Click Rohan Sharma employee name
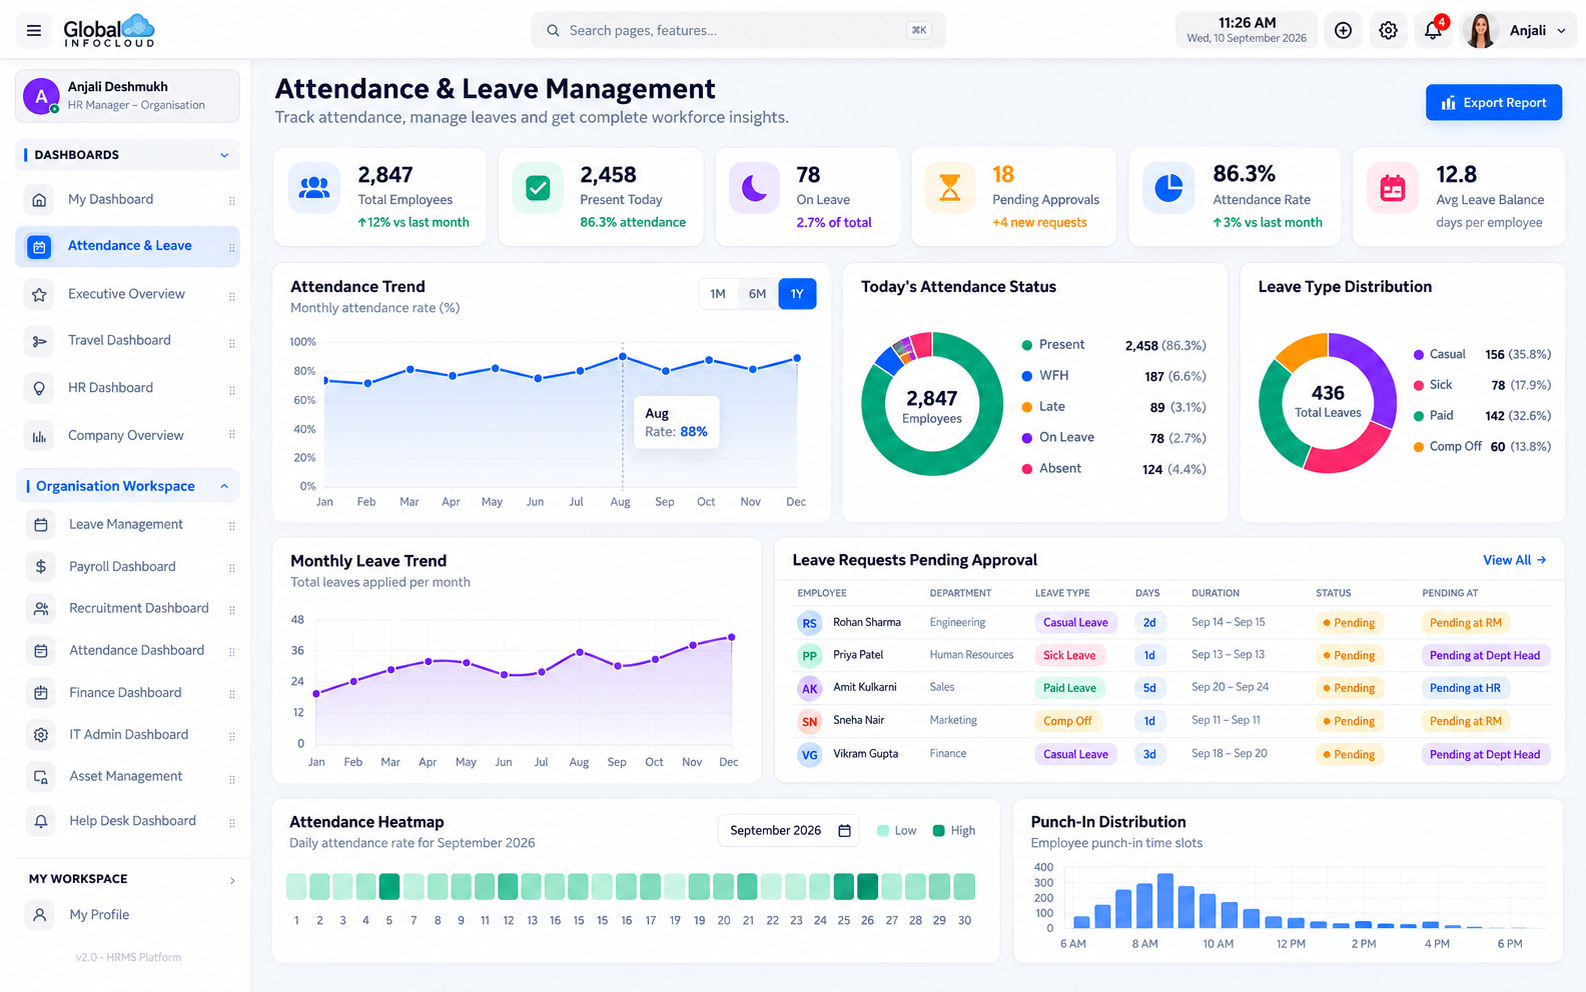 click(x=867, y=623)
